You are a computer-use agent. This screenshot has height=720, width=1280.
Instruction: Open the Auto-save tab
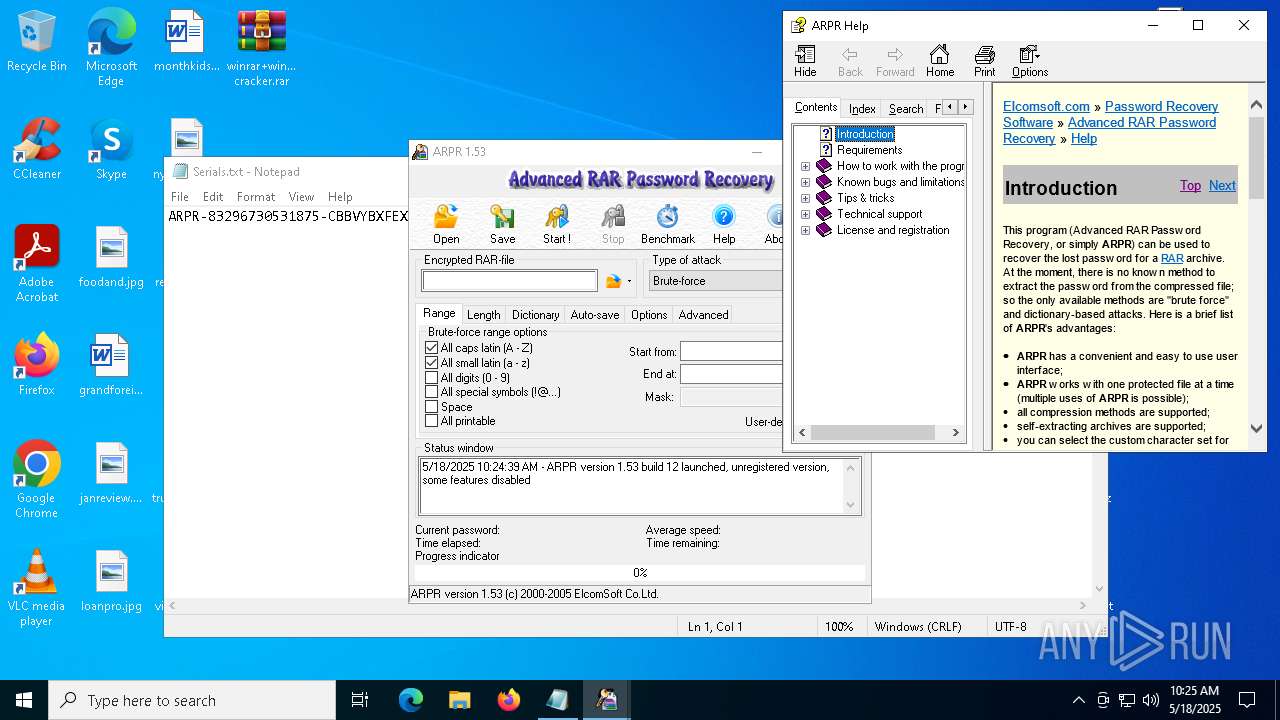pyautogui.click(x=594, y=315)
